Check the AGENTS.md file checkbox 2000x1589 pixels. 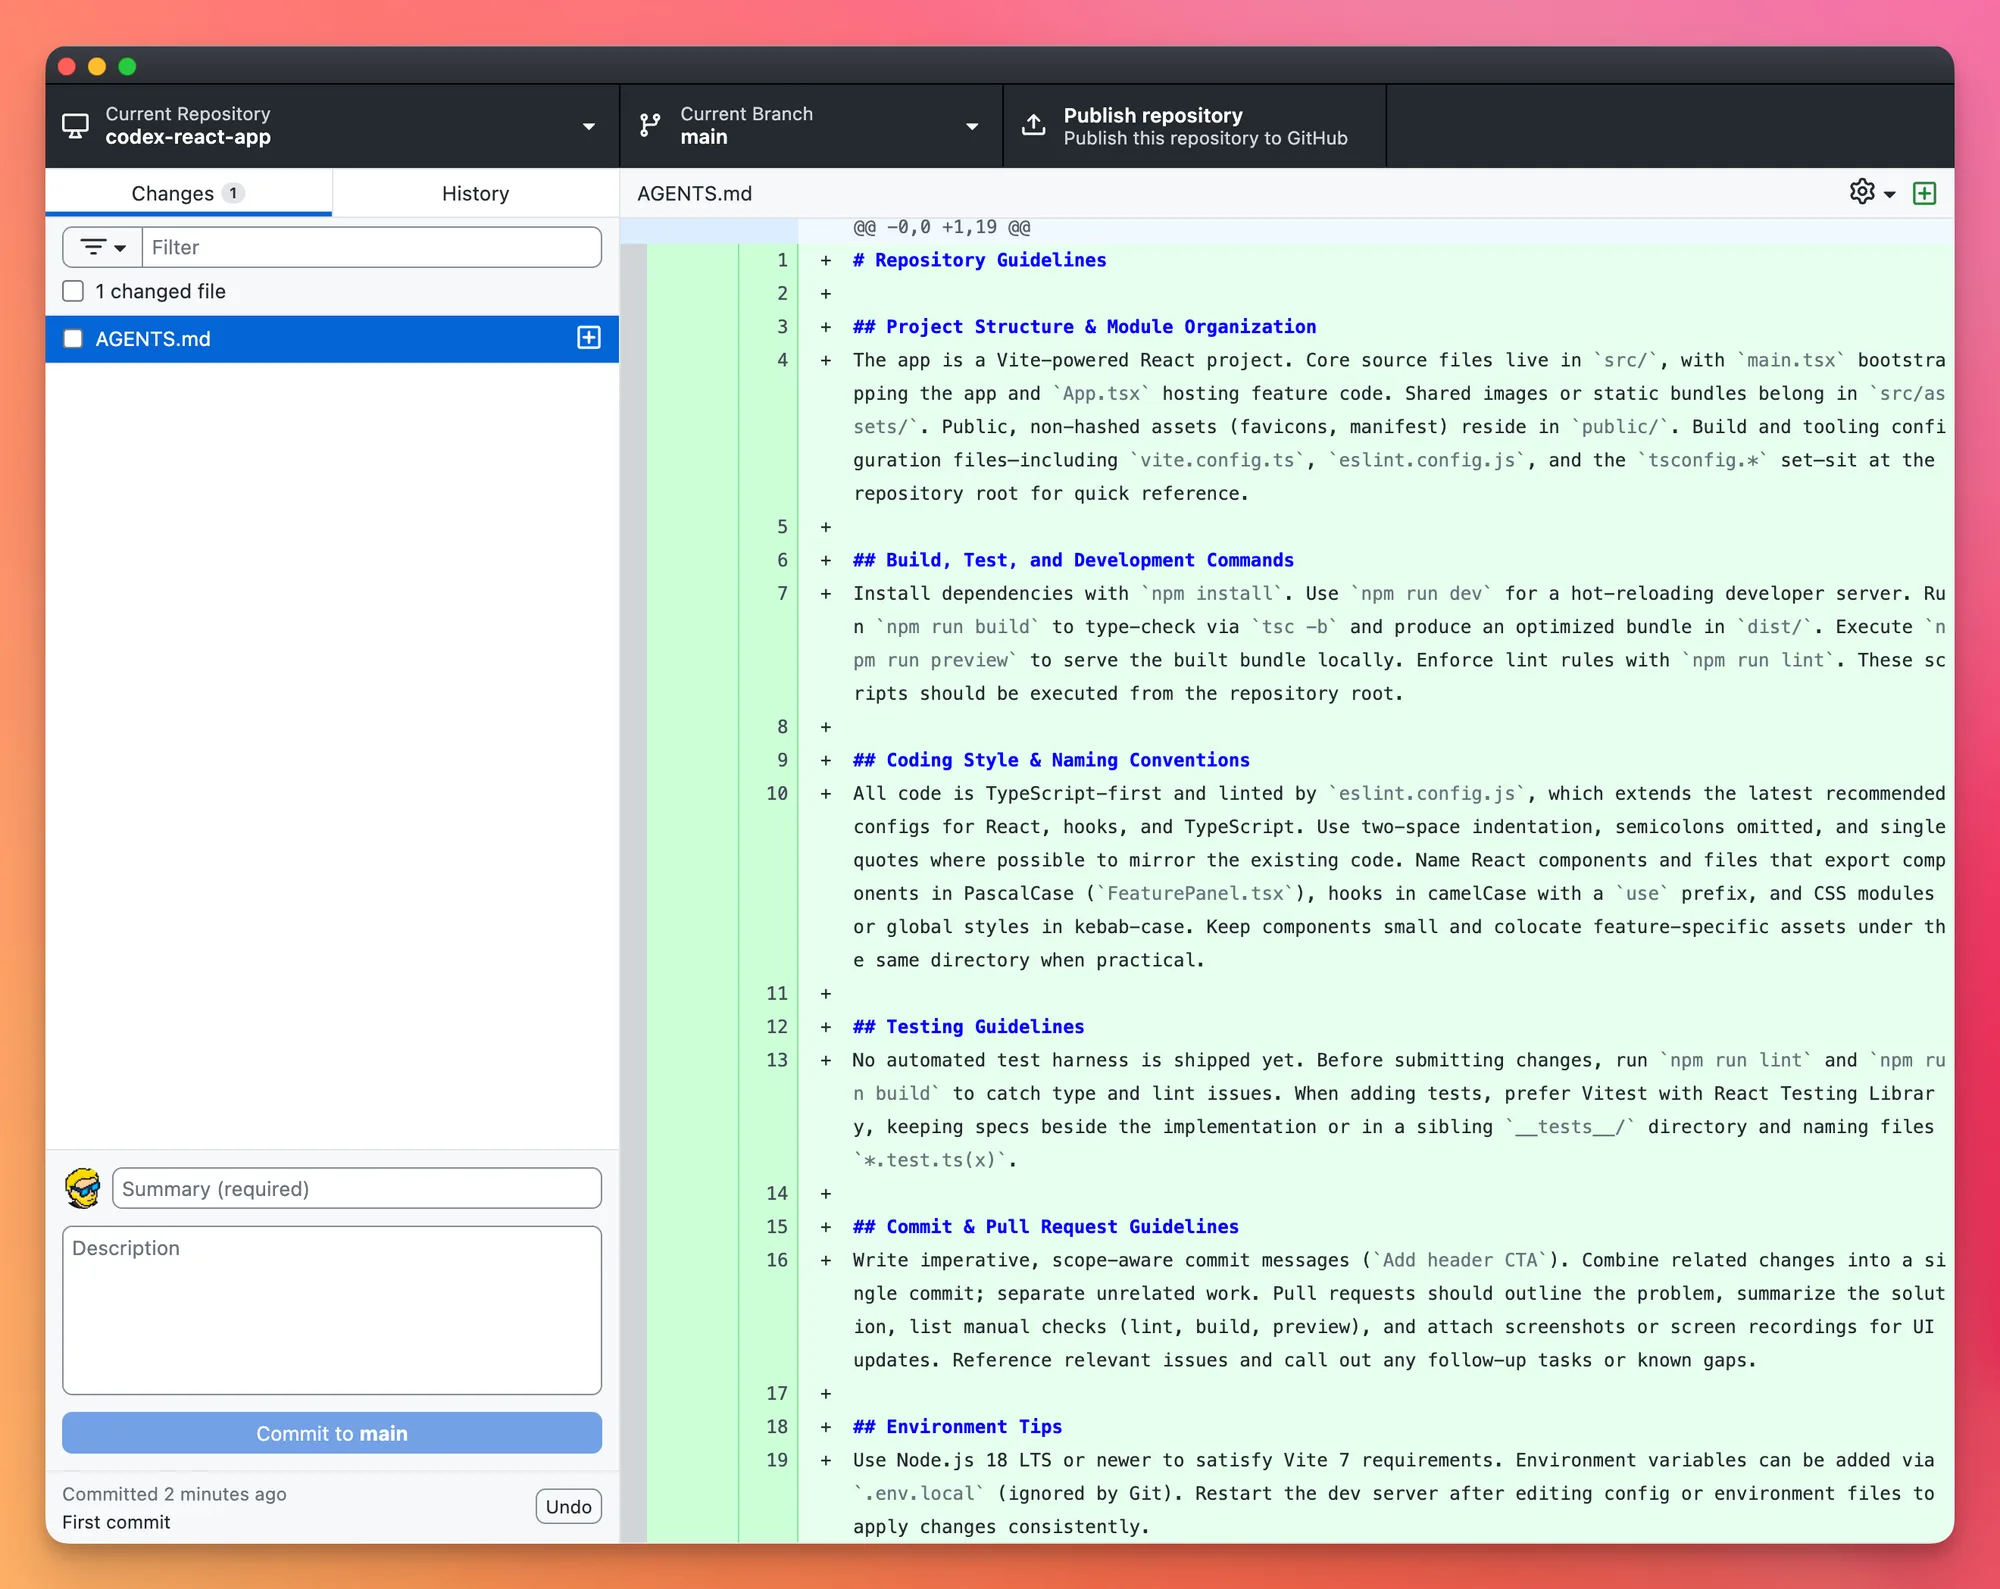point(73,339)
